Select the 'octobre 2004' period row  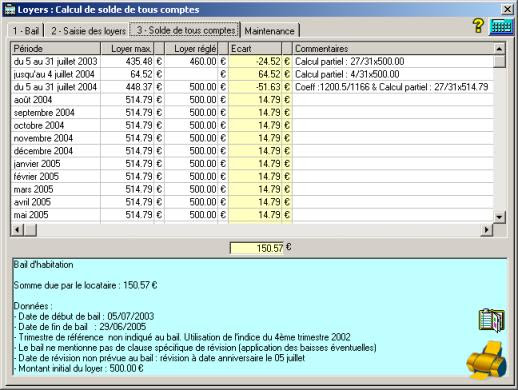[252, 125]
